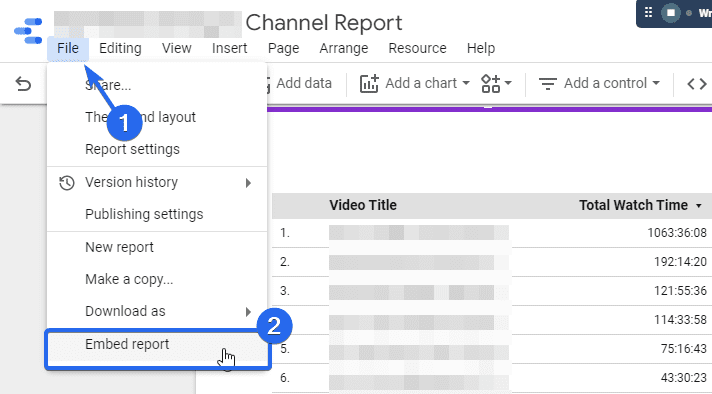Select Make a copy... menu entry
The image size is (712, 394).
point(157,279)
